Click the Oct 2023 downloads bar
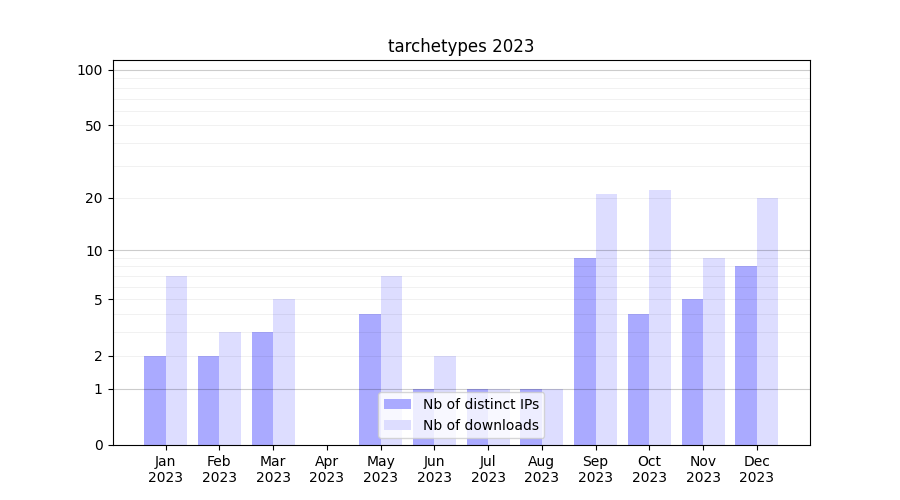Image resolution: width=900 pixels, height=500 pixels. [x=660, y=317]
